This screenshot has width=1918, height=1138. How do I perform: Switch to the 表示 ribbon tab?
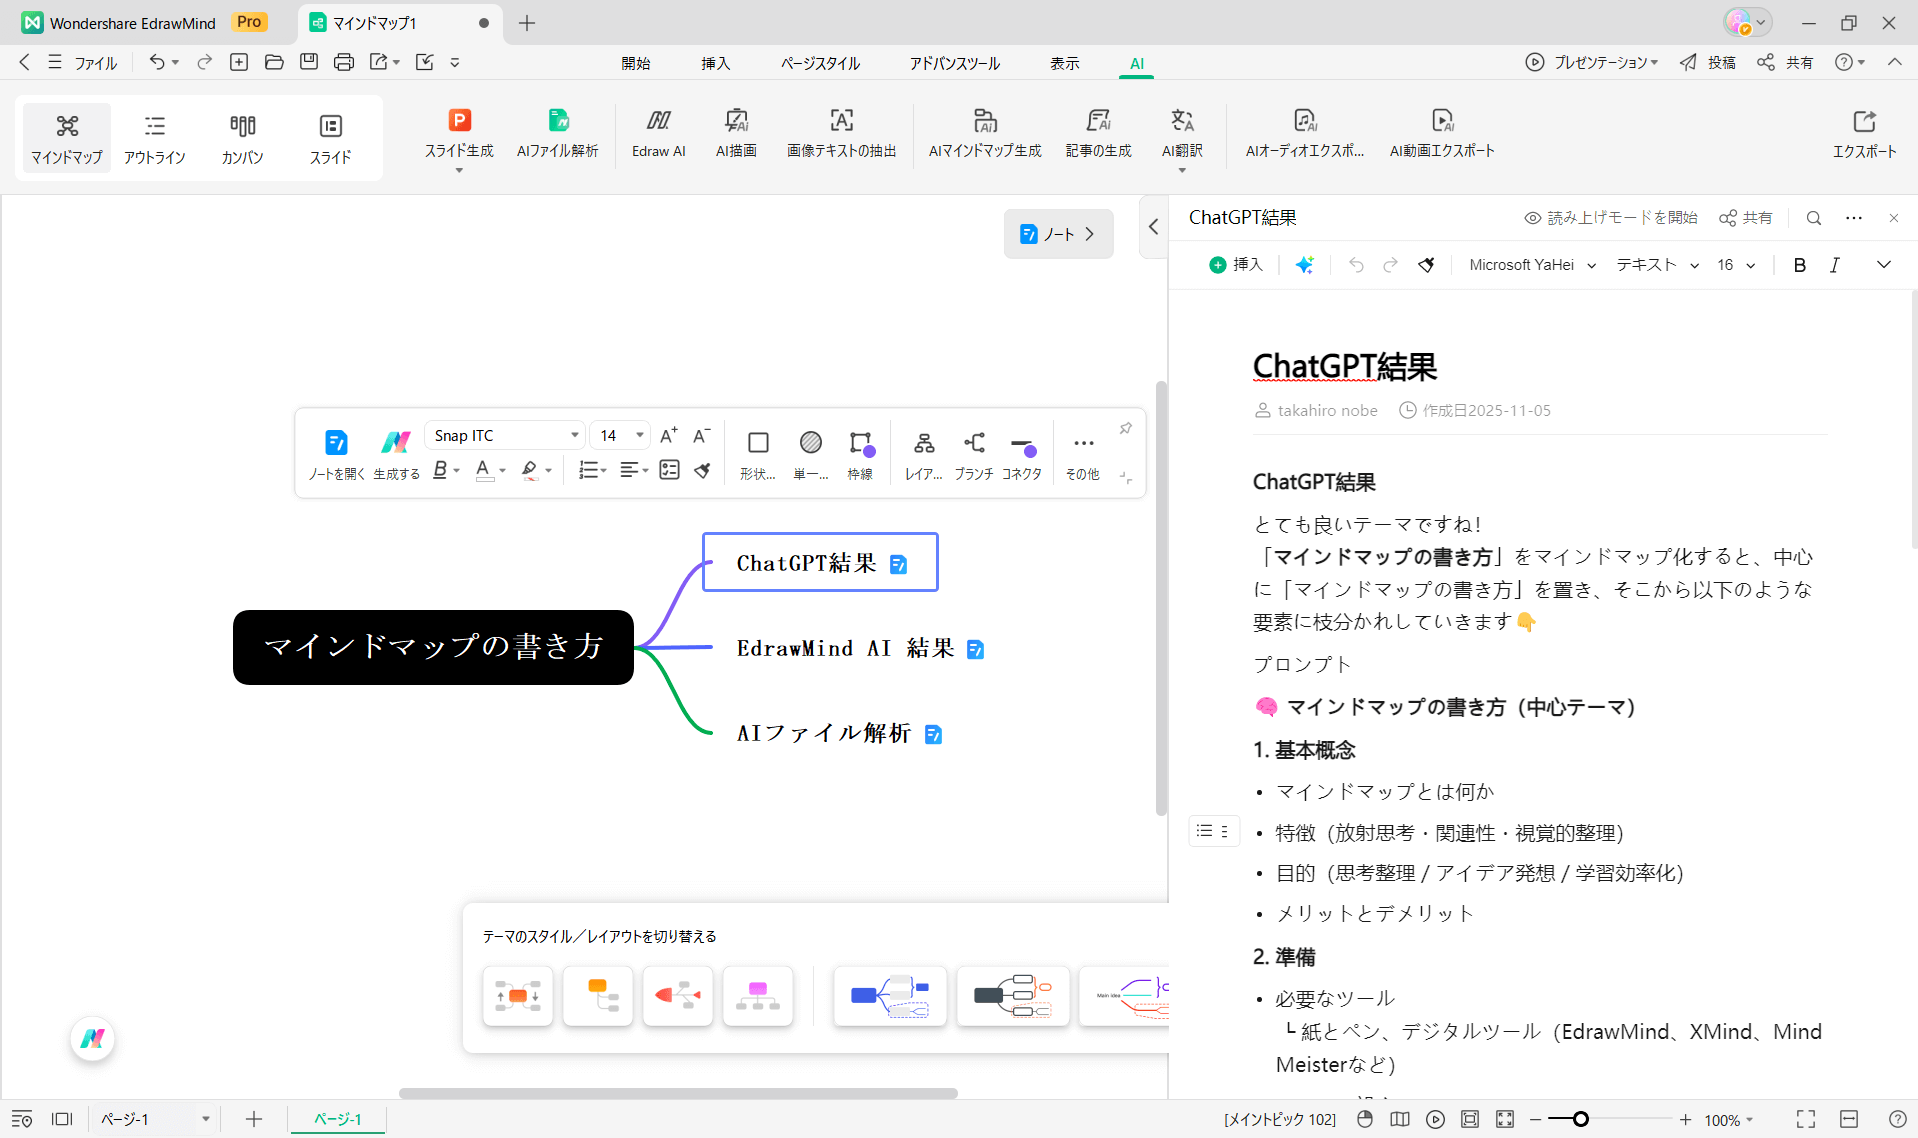[1064, 62]
